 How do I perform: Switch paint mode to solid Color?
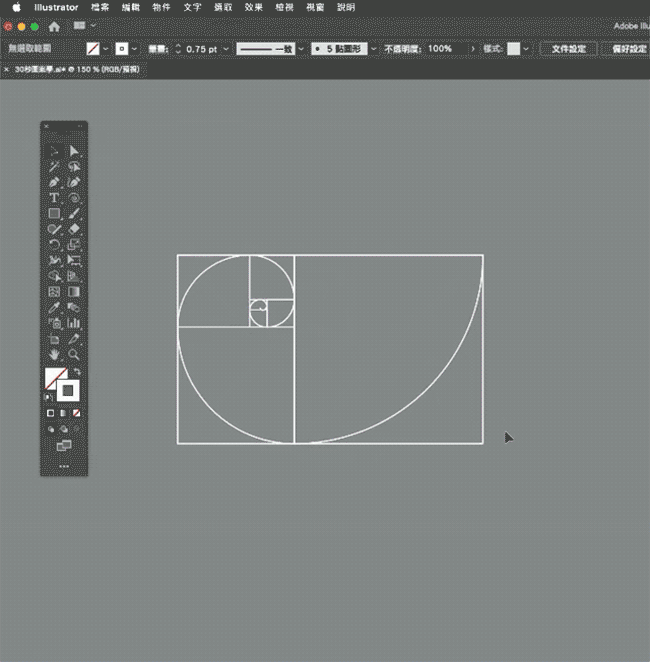click(51, 412)
